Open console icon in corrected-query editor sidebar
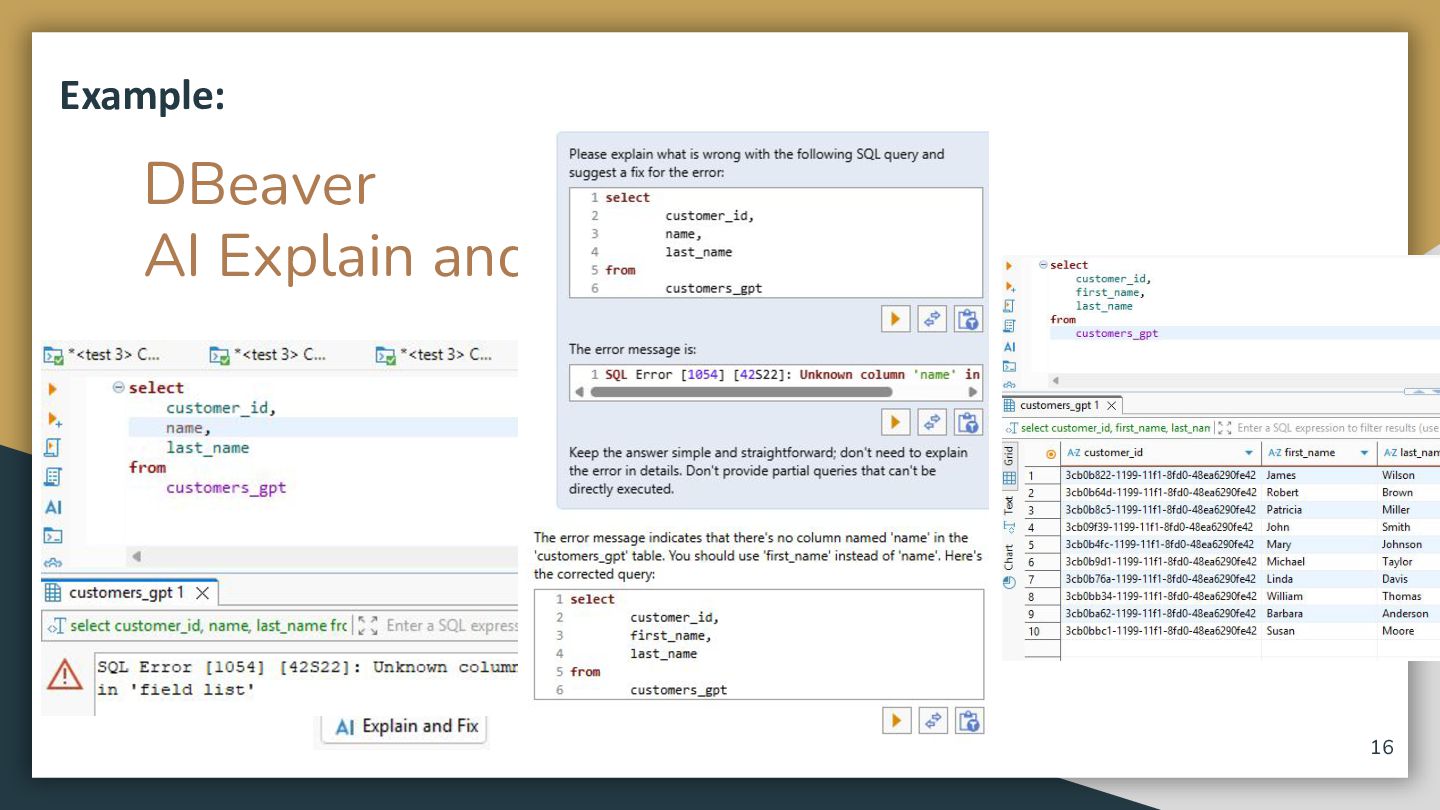1440x810 pixels. (x=1010, y=367)
